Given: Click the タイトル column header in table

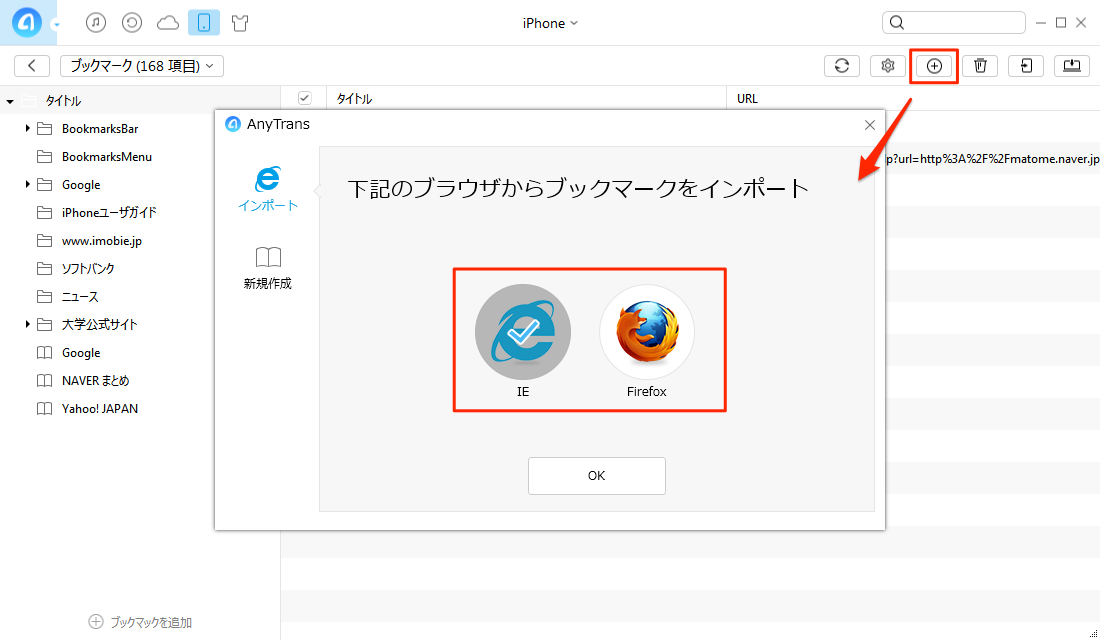Looking at the screenshot, I should coord(354,98).
